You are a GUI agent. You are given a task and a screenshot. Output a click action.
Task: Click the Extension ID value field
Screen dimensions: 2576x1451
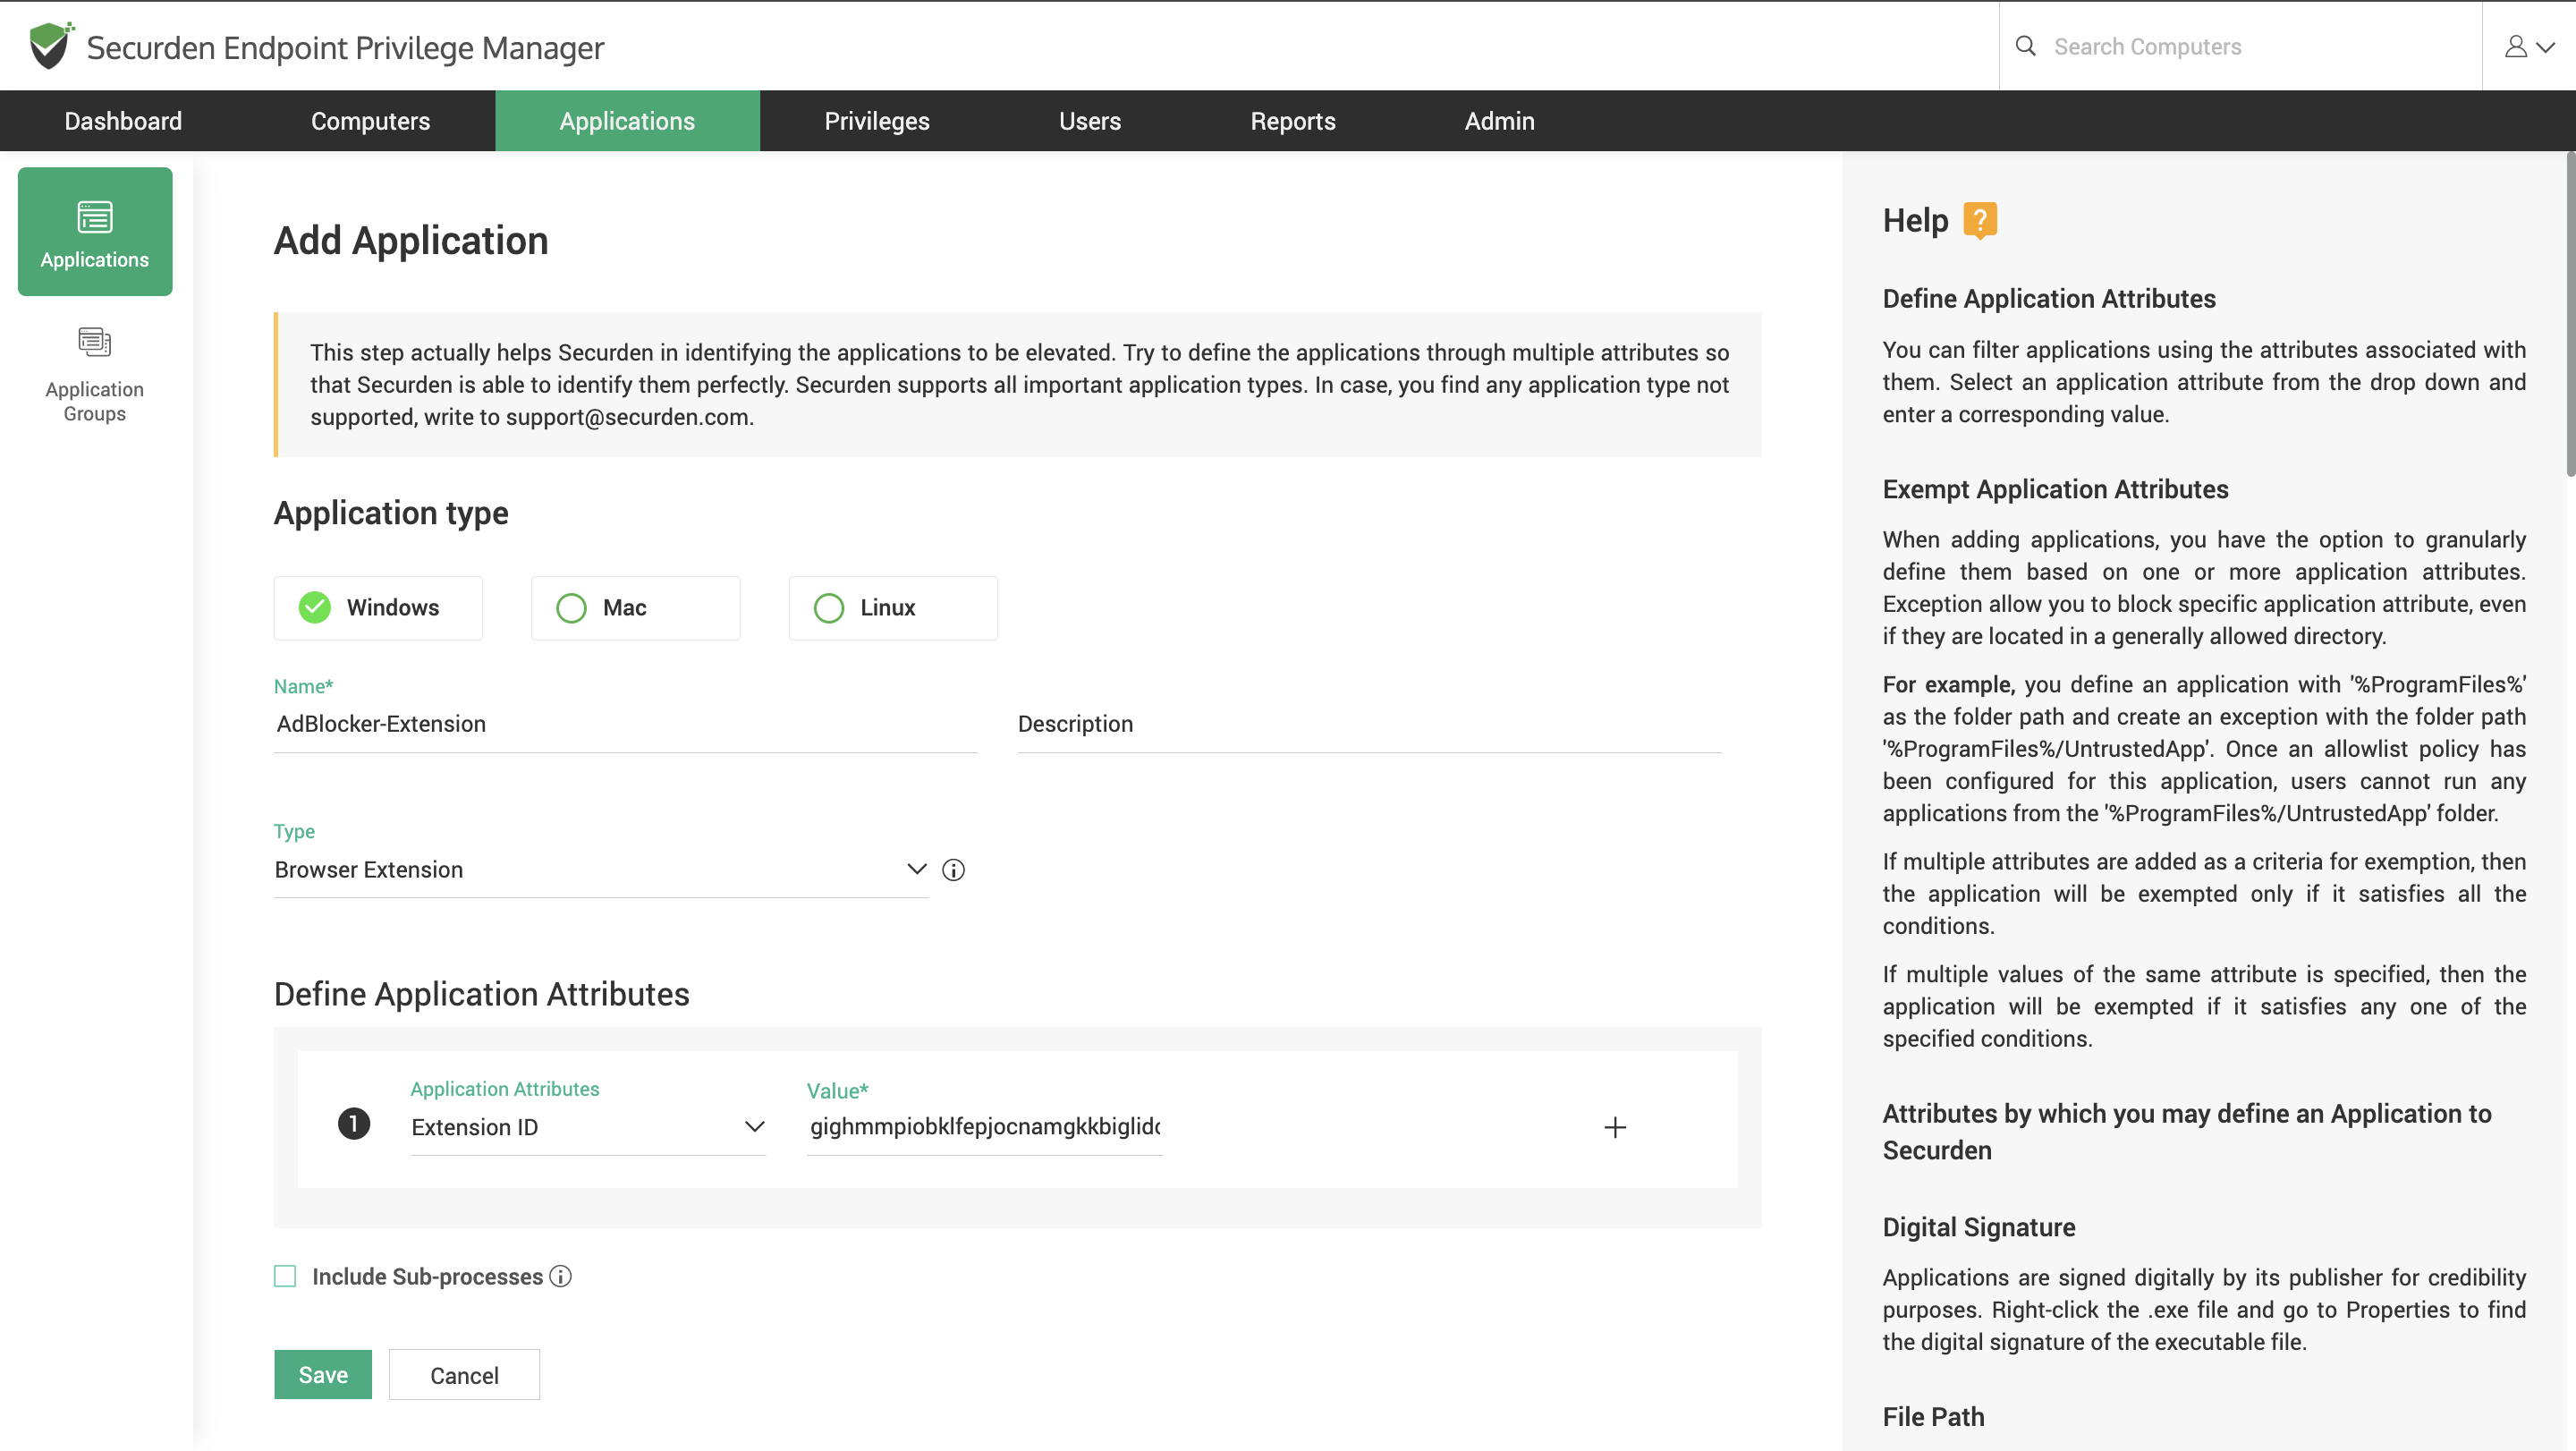pyautogui.click(x=985, y=1127)
